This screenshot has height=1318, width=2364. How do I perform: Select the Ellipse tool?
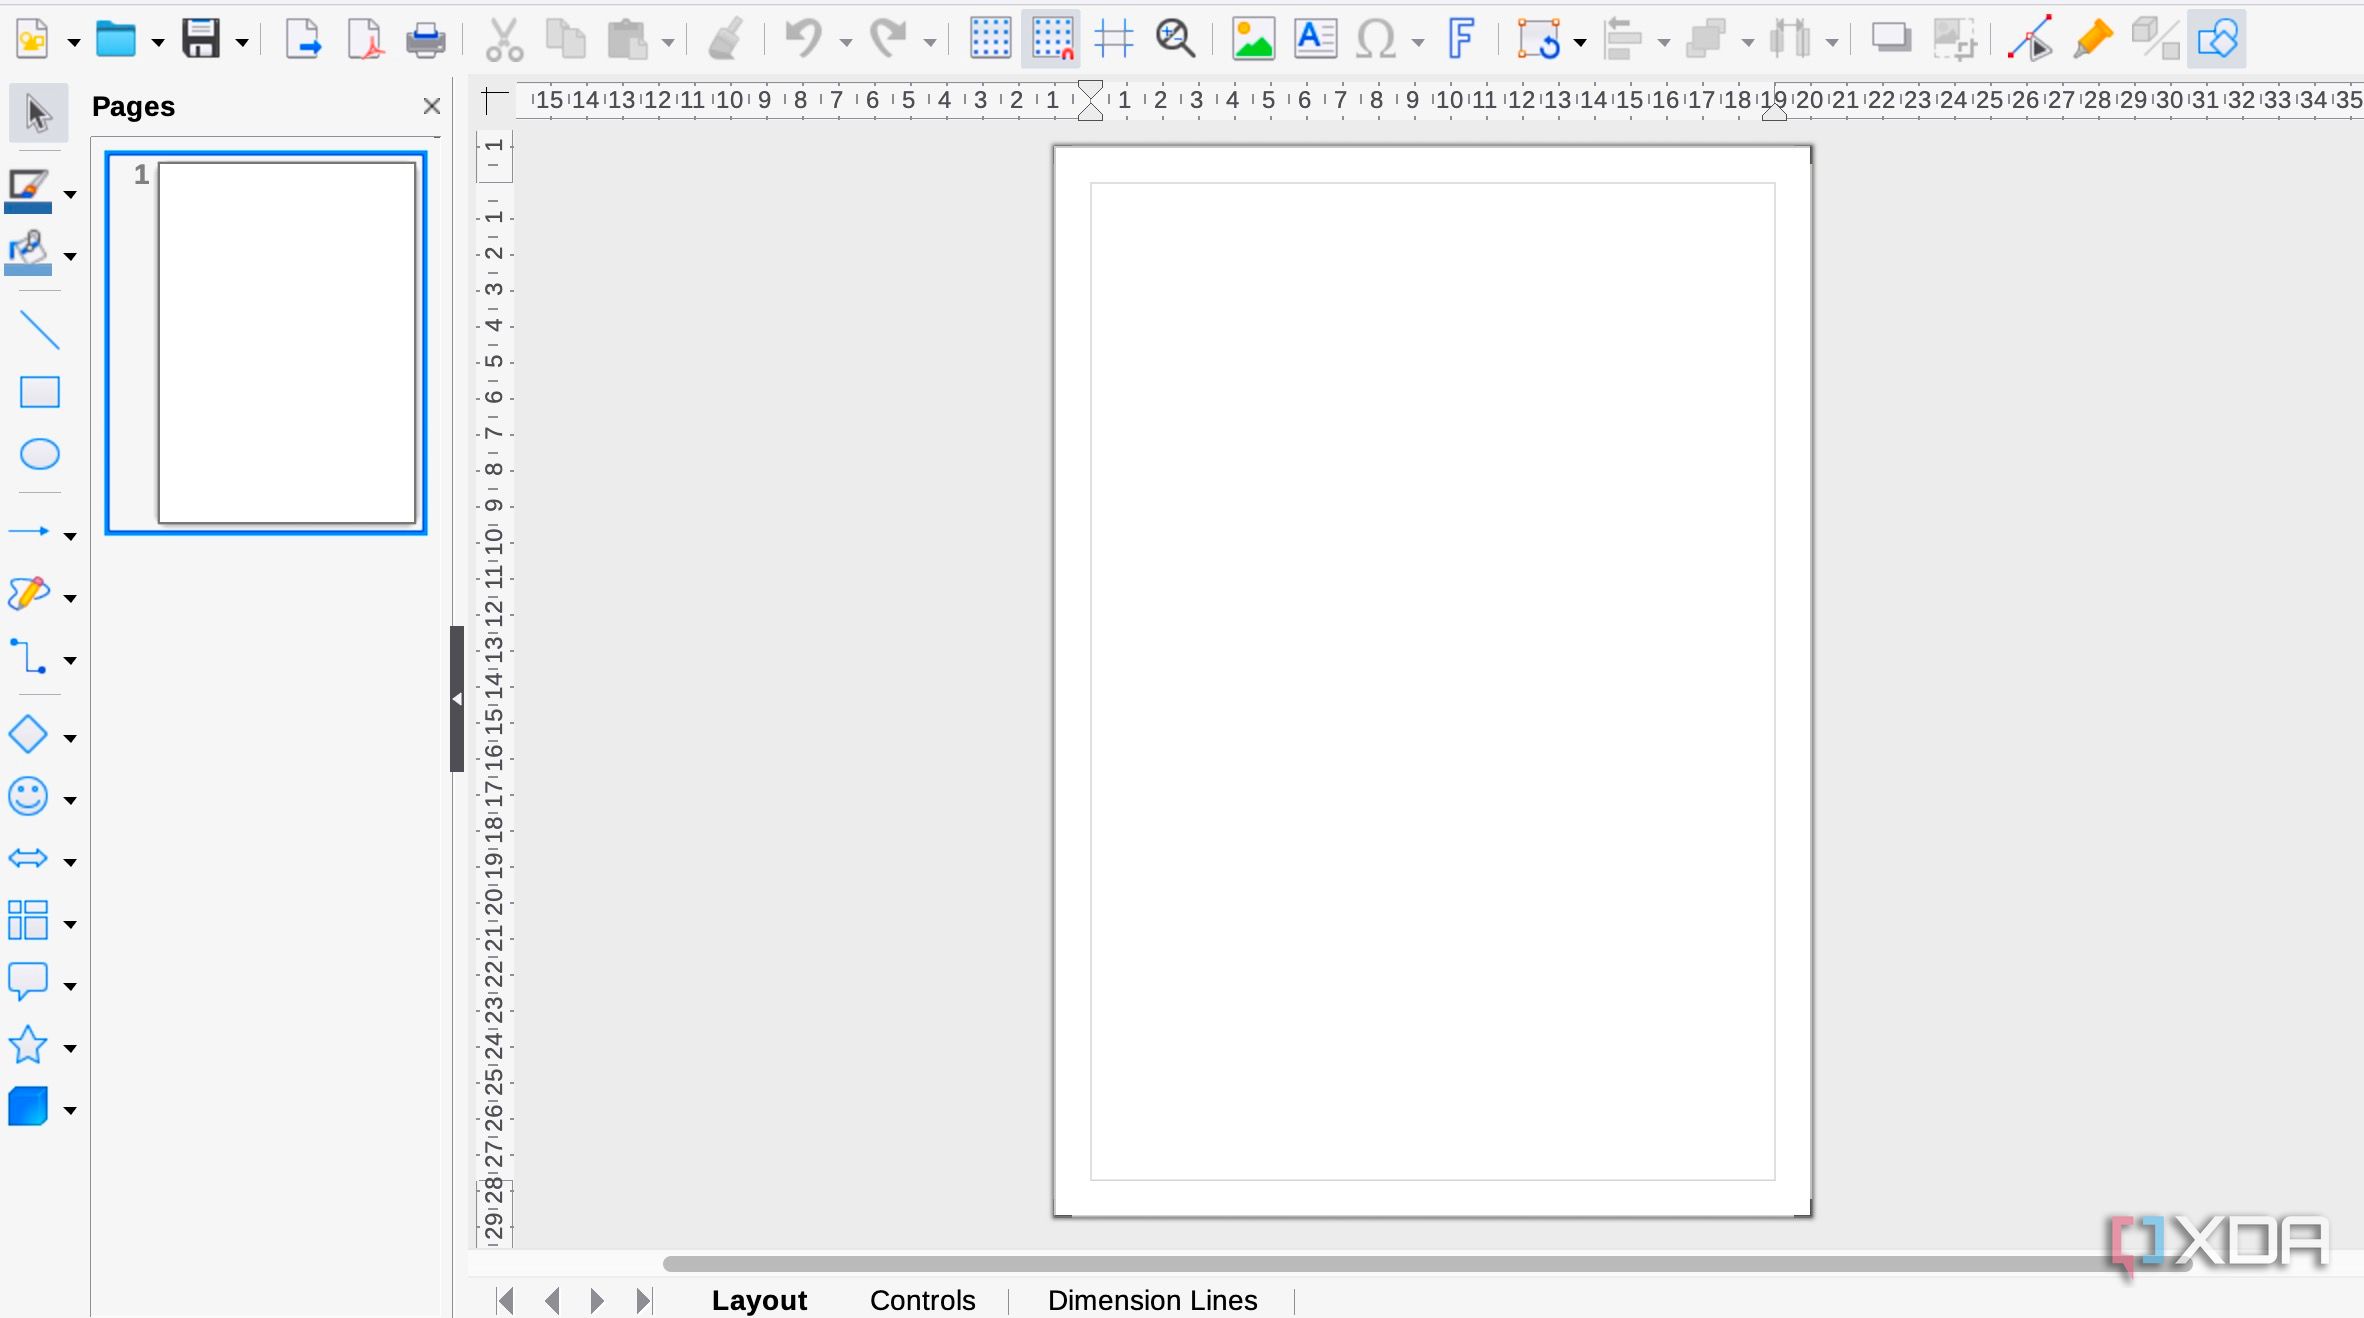(40, 454)
